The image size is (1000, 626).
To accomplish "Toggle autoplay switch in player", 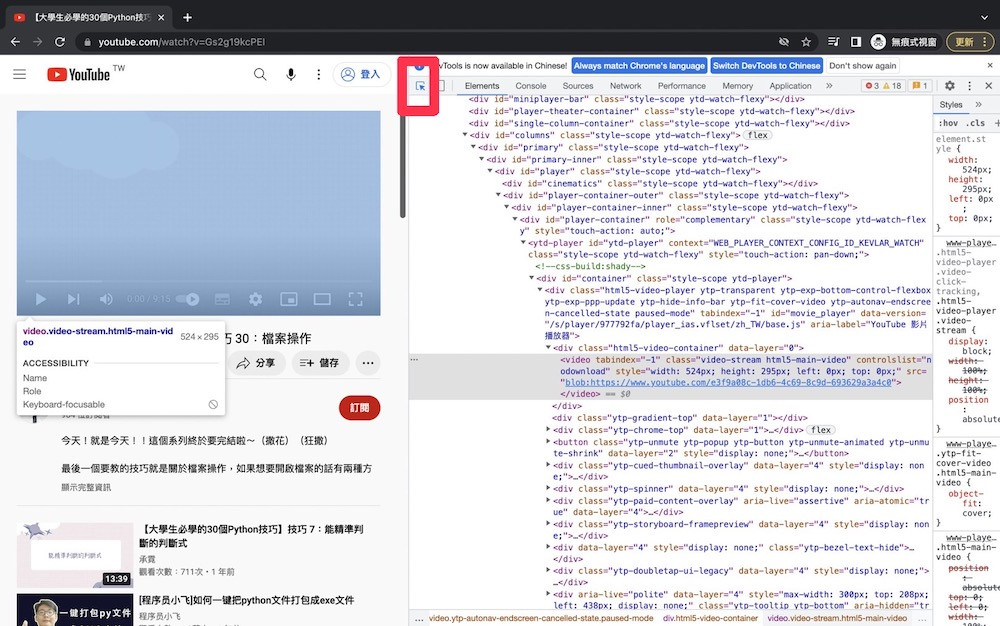I will (188, 299).
